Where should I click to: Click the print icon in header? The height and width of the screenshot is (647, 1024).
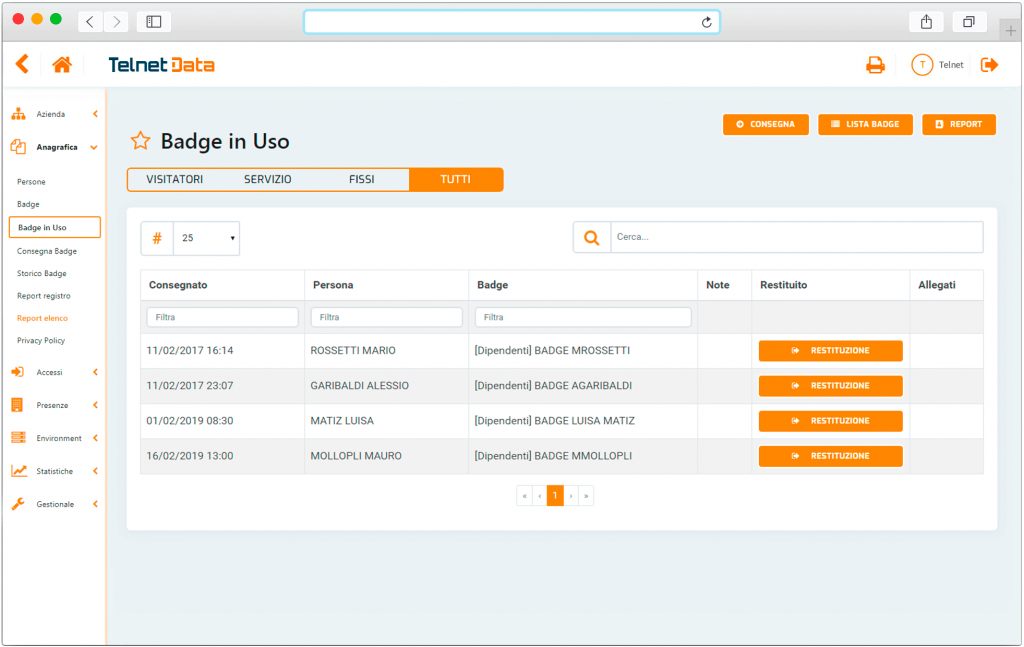point(875,65)
